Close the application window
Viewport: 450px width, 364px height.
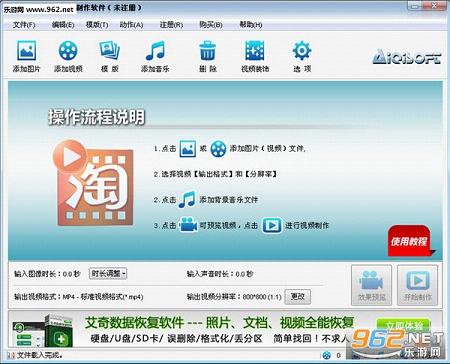(x=435, y=6)
